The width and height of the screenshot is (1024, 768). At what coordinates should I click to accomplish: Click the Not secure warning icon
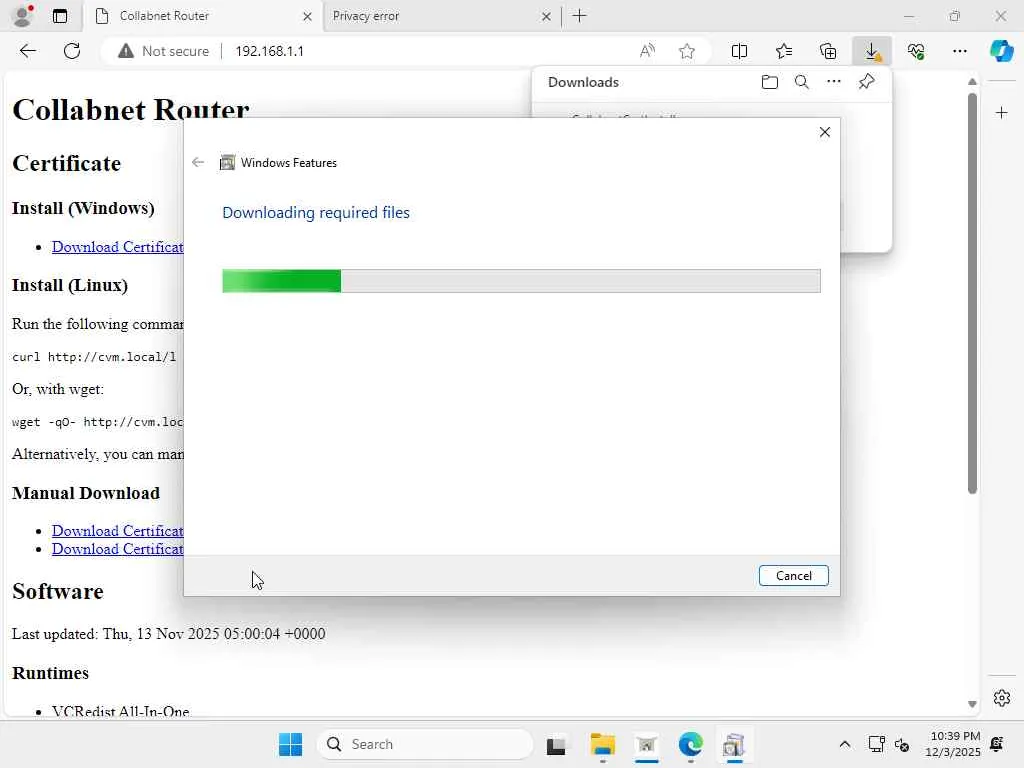125,51
